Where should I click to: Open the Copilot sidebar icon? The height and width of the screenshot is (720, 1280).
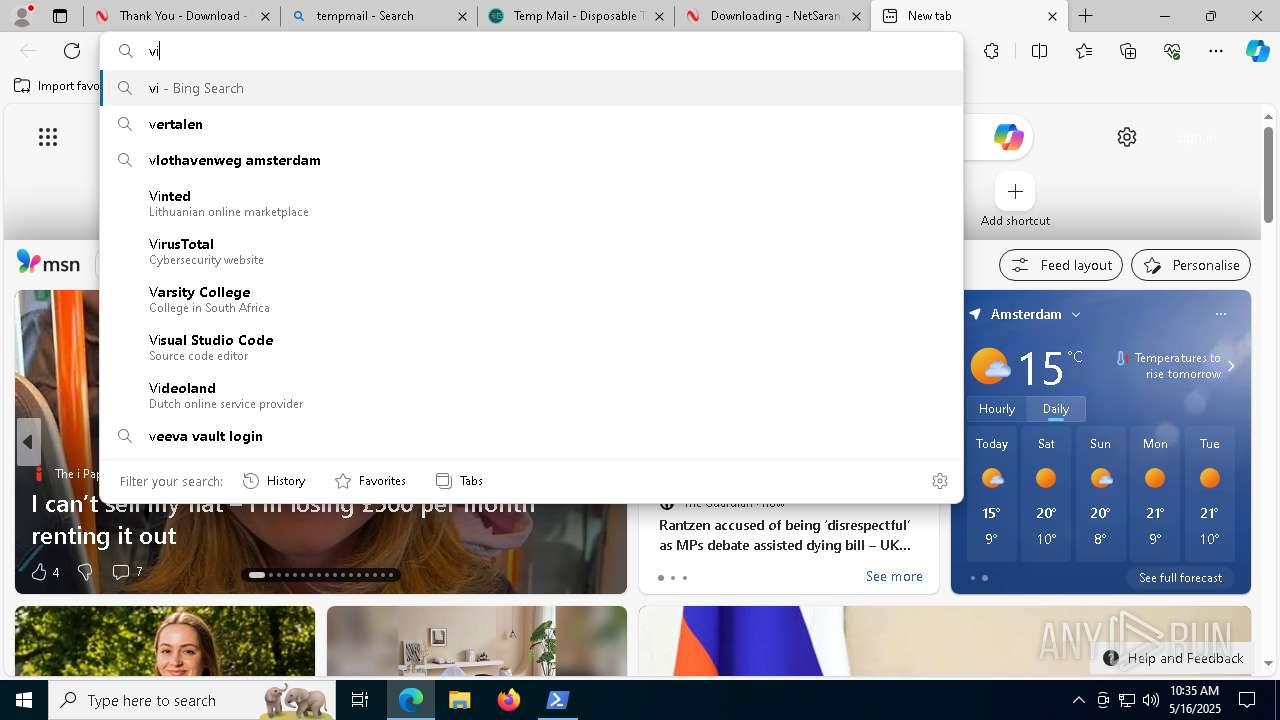click(1257, 51)
